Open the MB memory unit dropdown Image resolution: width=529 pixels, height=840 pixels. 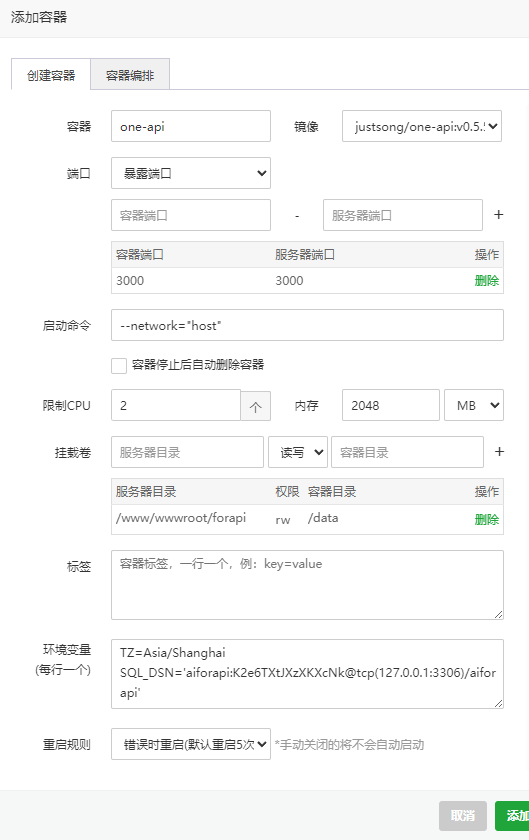[474, 406]
